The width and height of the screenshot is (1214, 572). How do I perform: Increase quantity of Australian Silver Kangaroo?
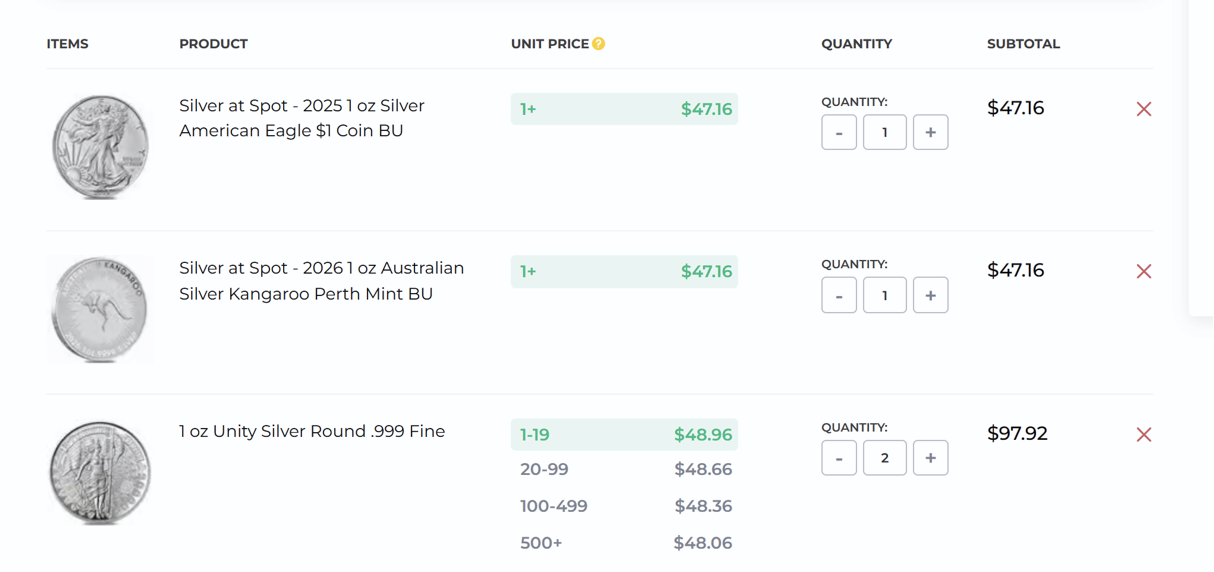click(930, 296)
